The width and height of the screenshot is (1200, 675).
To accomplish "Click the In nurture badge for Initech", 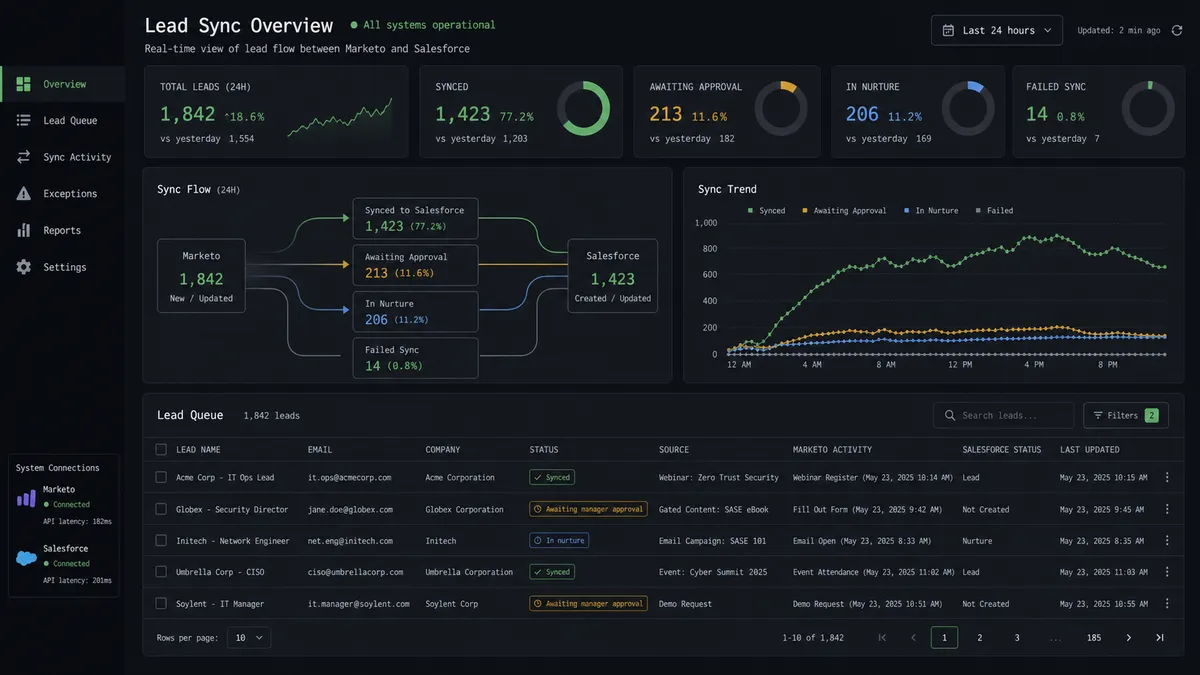I will click(559, 541).
